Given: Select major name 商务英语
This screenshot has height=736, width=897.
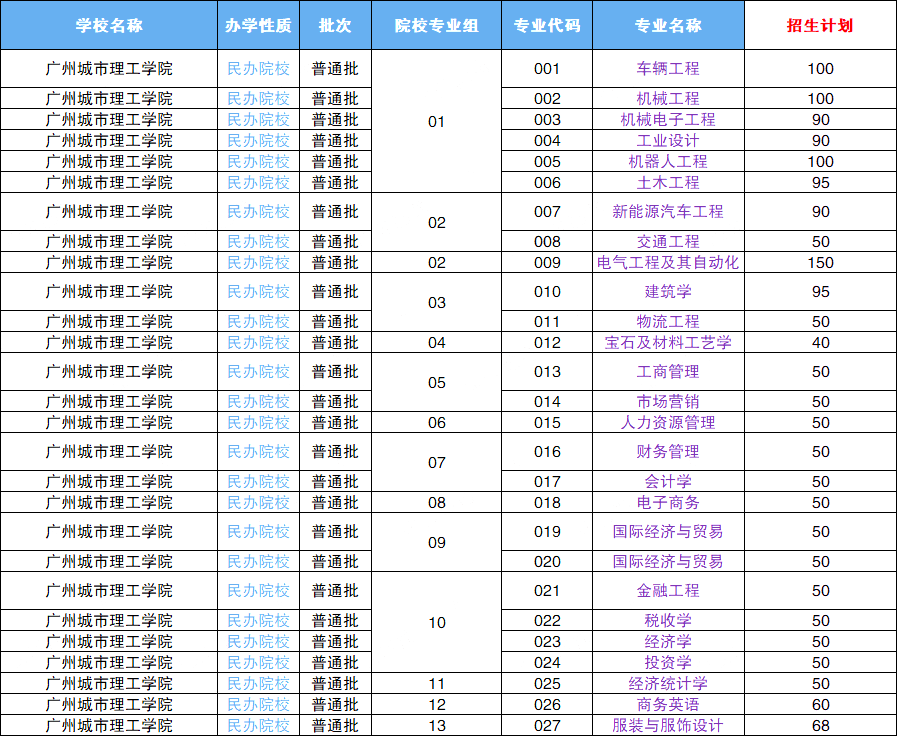Looking at the screenshot, I should (x=668, y=705).
